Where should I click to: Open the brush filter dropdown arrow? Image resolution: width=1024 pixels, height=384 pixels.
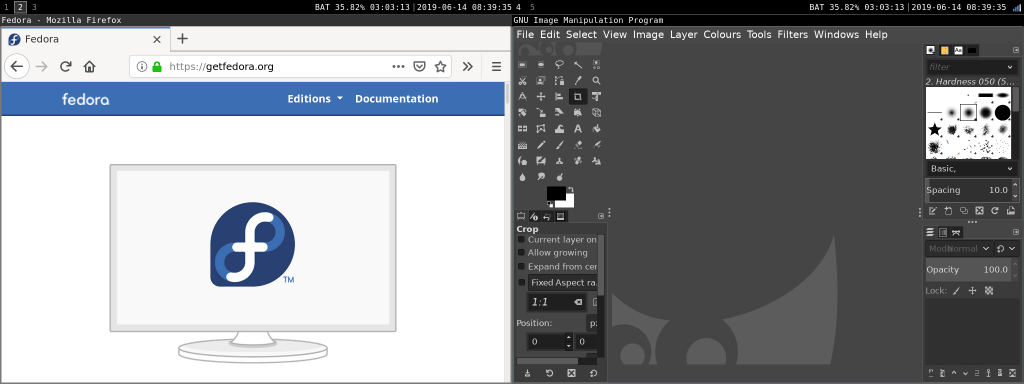pos(1010,67)
